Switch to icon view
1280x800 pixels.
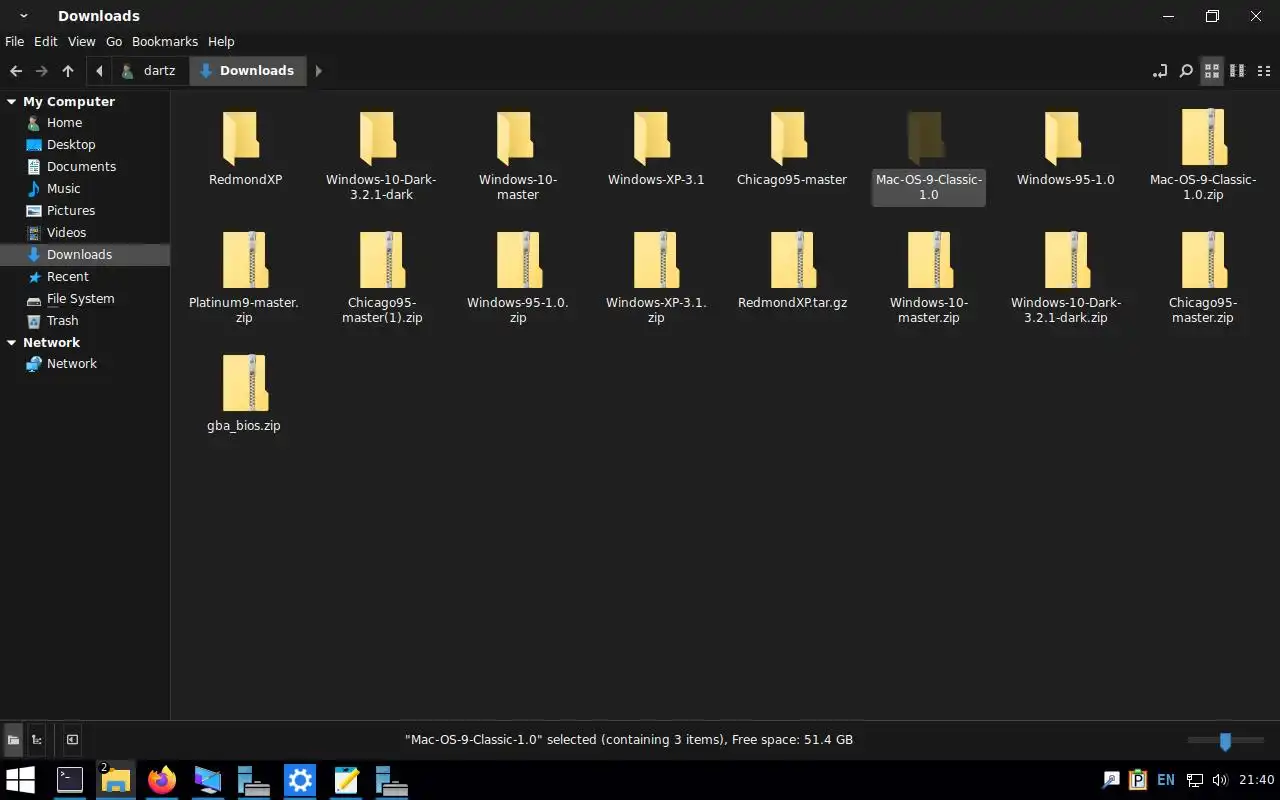[1212, 71]
